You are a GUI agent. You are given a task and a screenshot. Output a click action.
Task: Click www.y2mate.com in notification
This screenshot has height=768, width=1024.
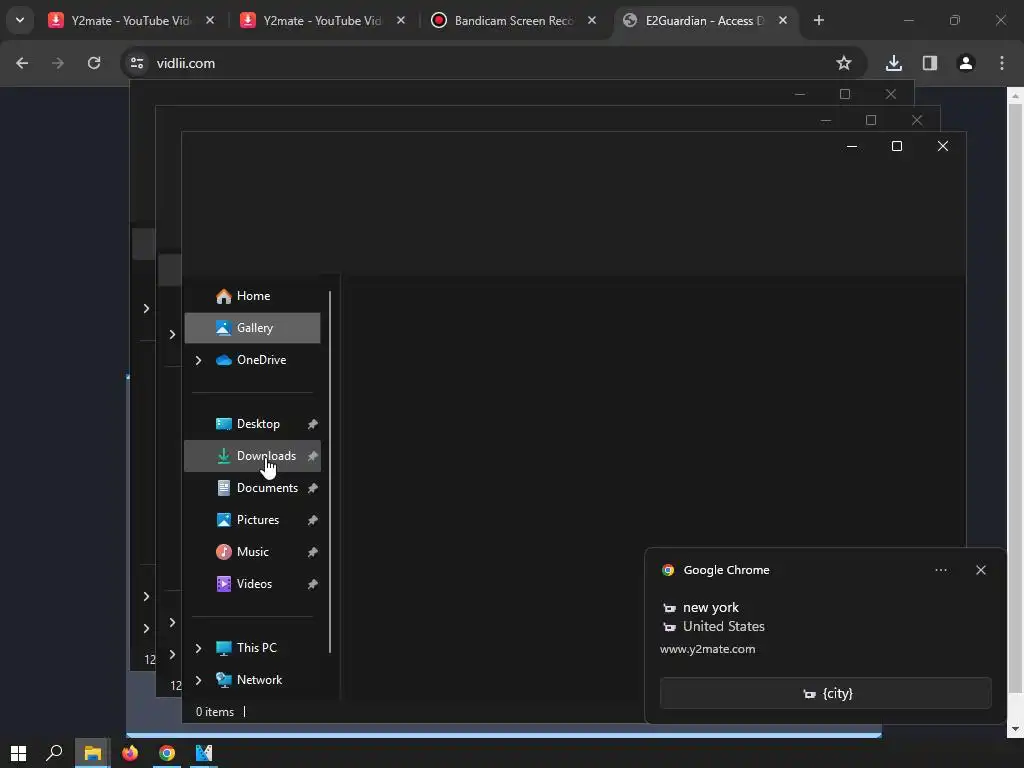click(x=707, y=649)
